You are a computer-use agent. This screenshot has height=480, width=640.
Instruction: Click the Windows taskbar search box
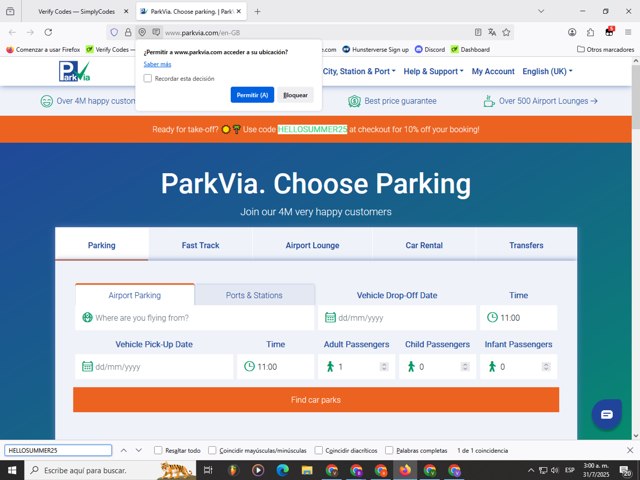(110, 470)
